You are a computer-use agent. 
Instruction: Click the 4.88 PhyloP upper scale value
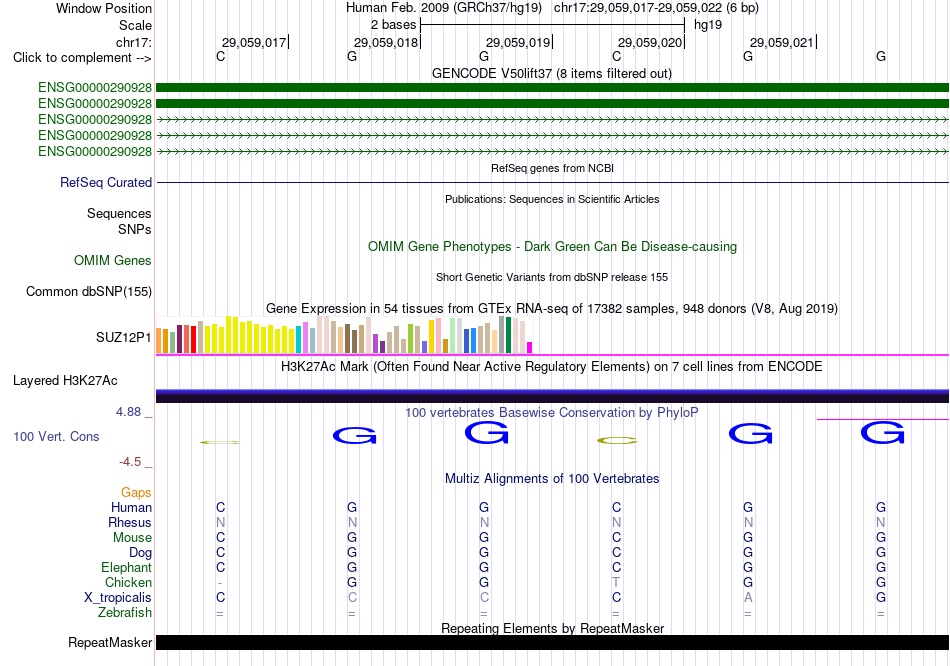tap(128, 412)
